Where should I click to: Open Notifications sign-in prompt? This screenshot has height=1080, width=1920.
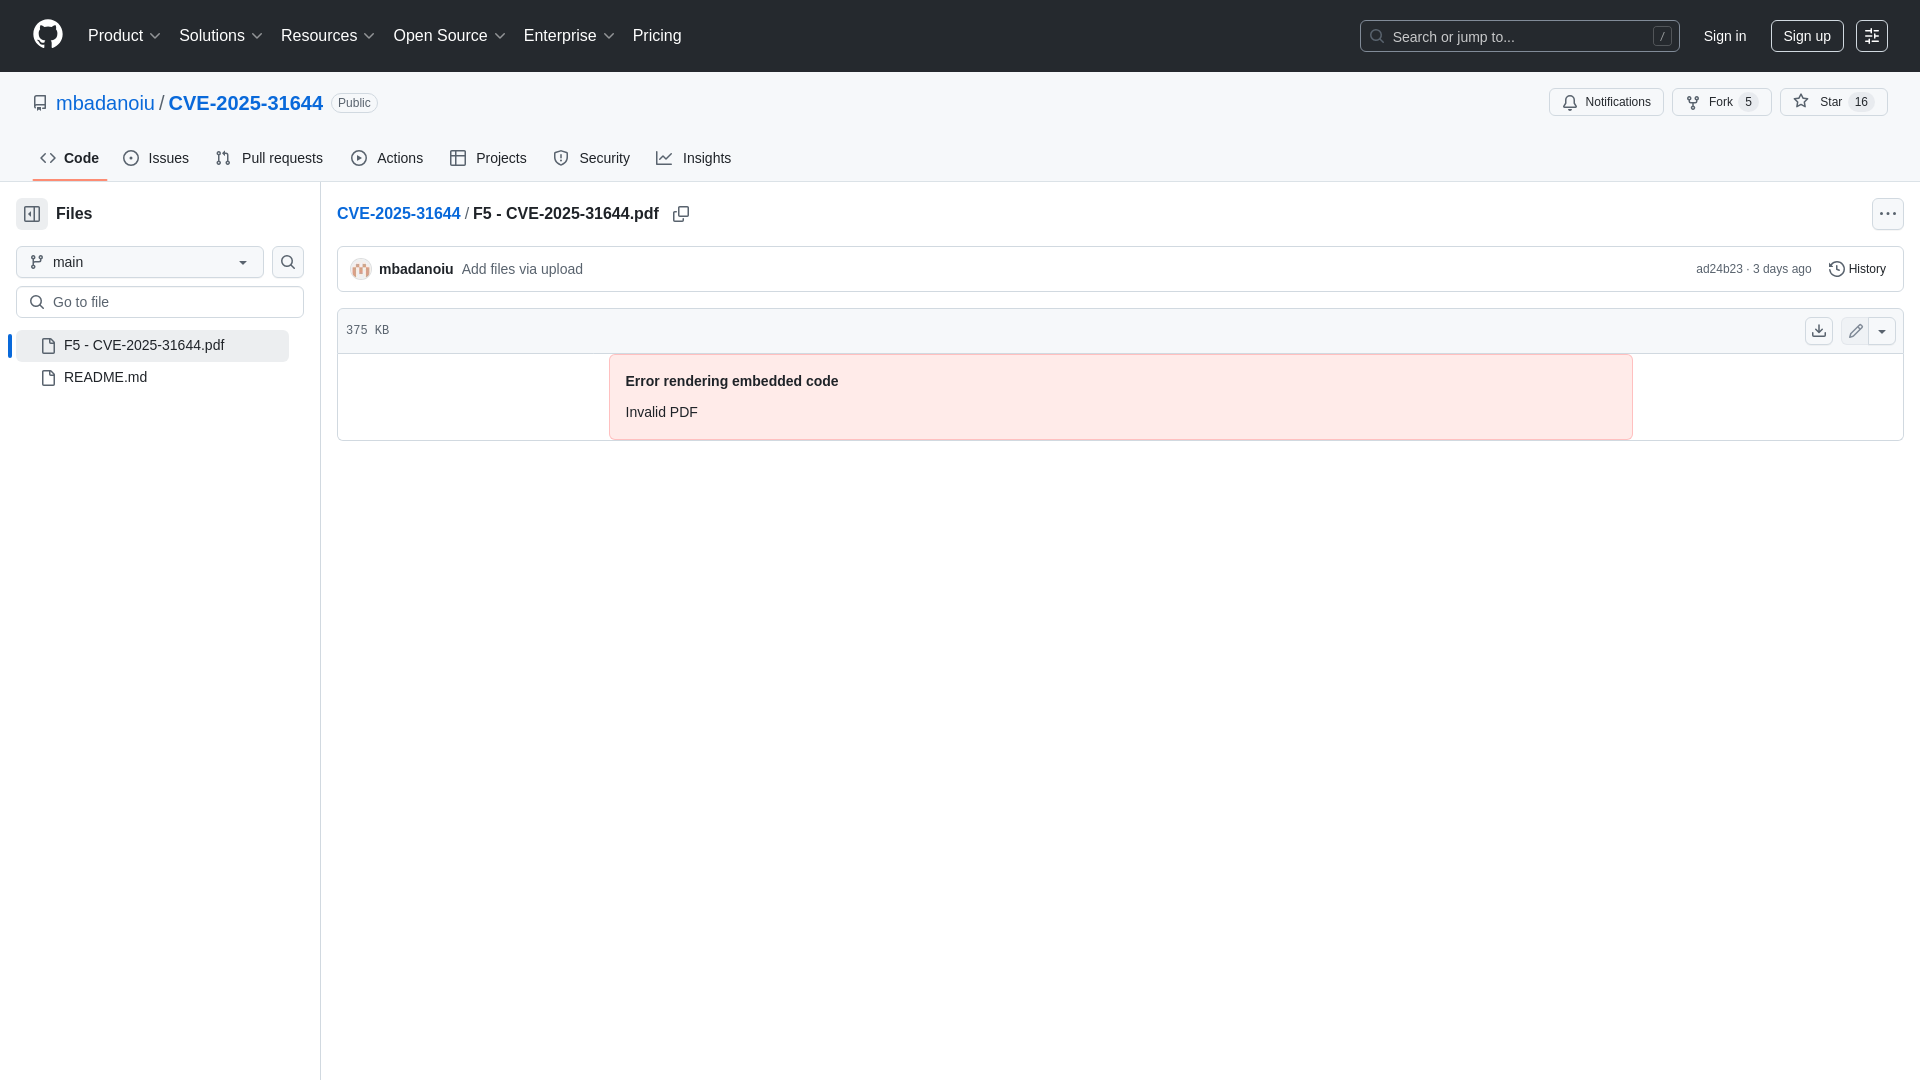click(x=1606, y=102)
